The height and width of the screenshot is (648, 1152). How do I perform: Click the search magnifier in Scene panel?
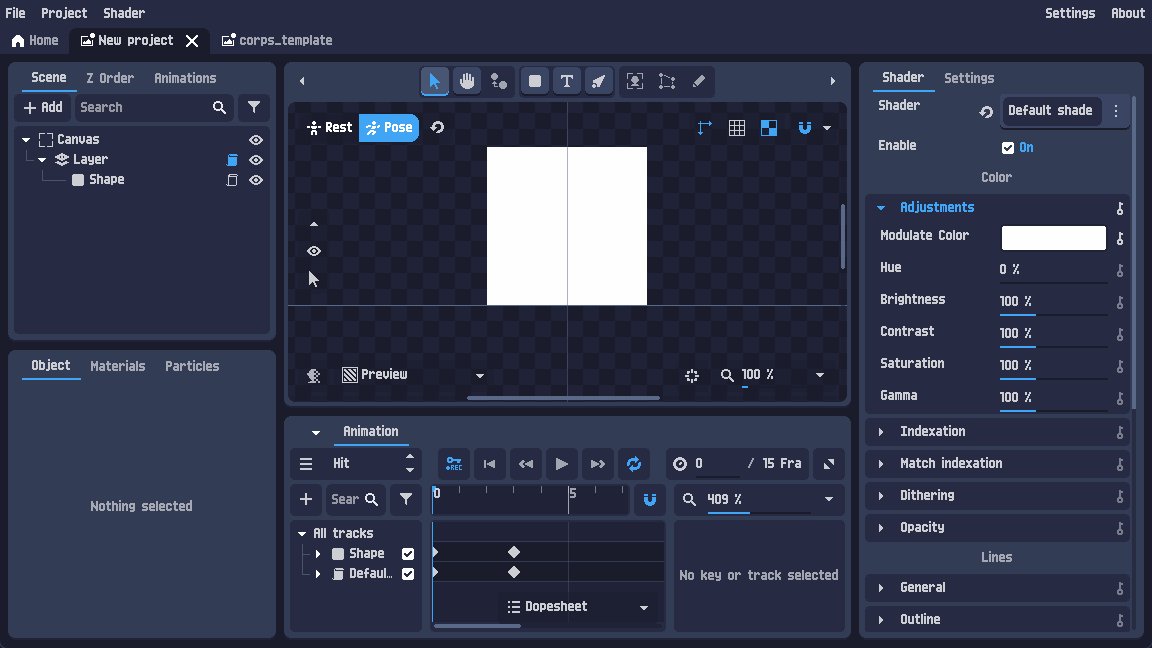click(x=219, y=107)
